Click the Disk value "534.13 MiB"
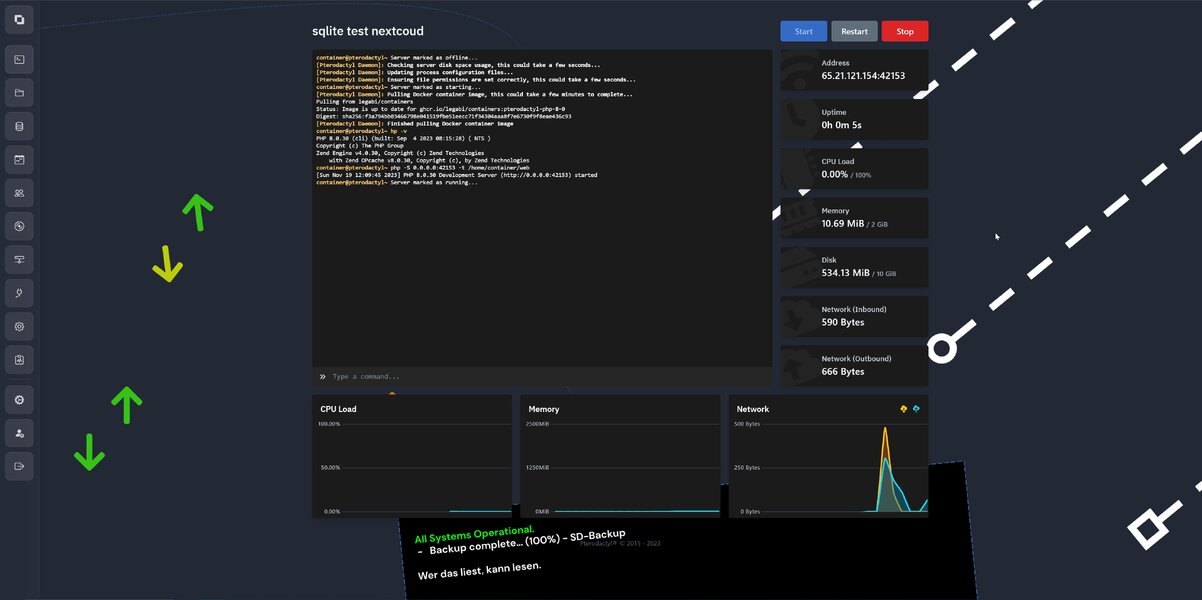Image resolution: width=1202 pixels, height=600 pixels. pos(846,272)
